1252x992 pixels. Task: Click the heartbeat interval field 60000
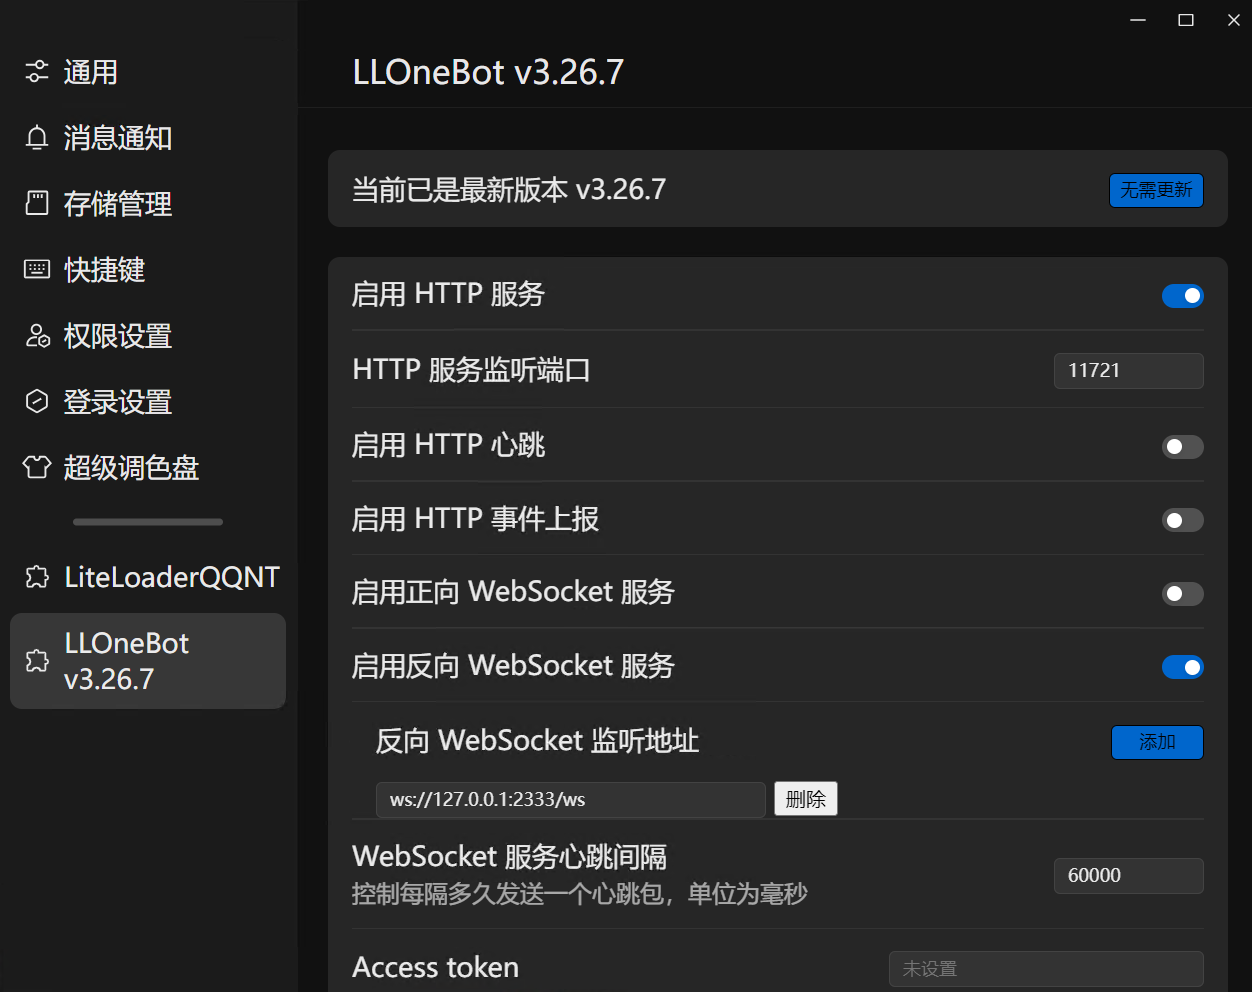(x=1128, y=876)
